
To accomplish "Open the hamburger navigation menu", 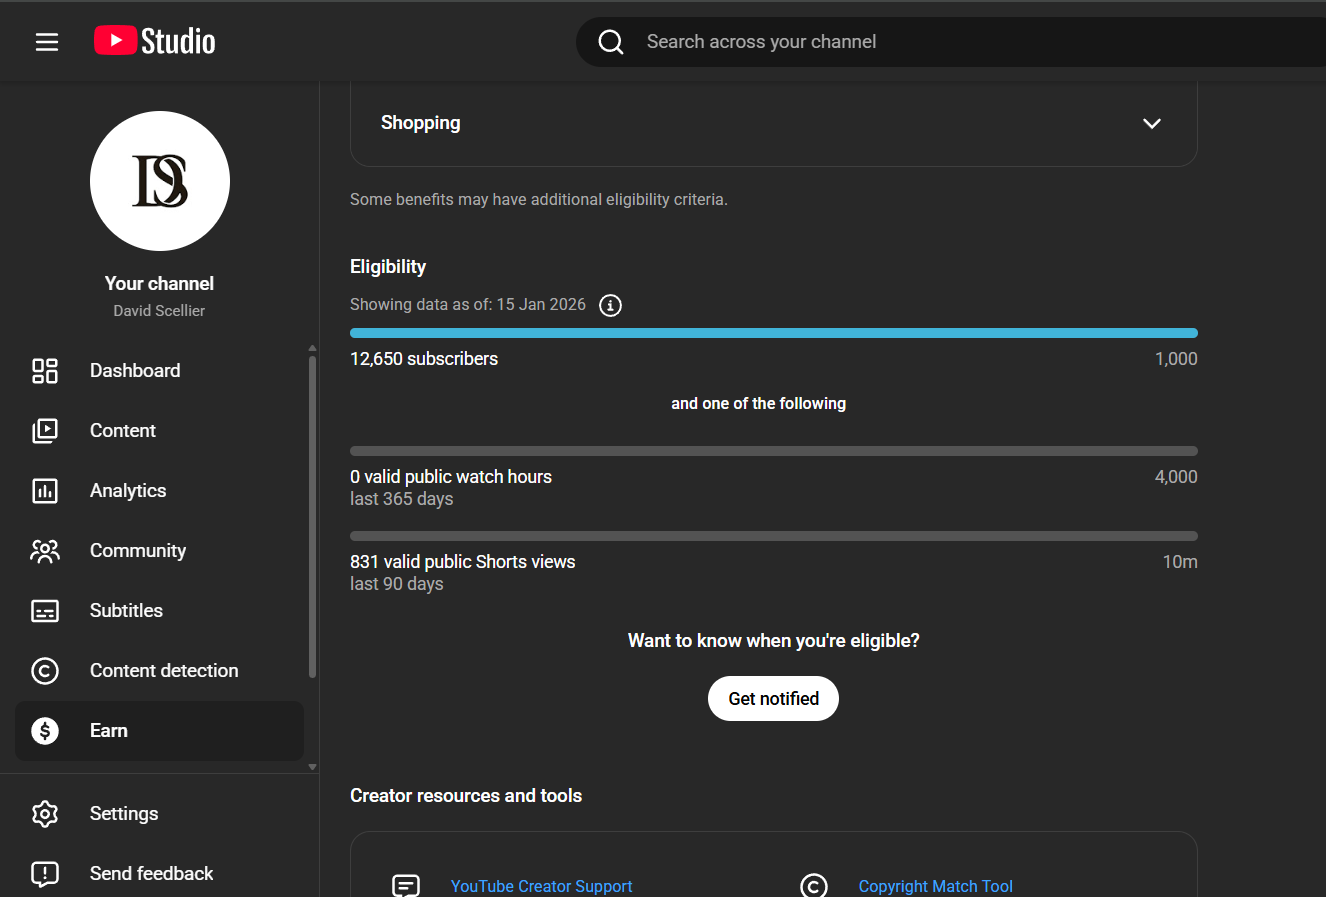I will click(47, 42).
